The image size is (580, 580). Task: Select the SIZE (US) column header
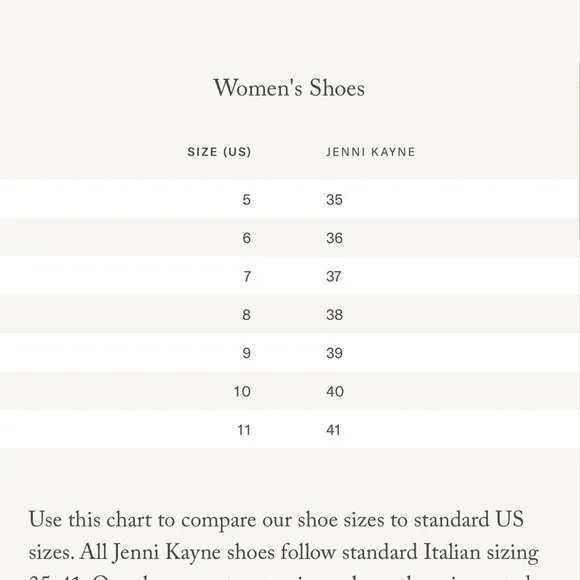point(219,152)
